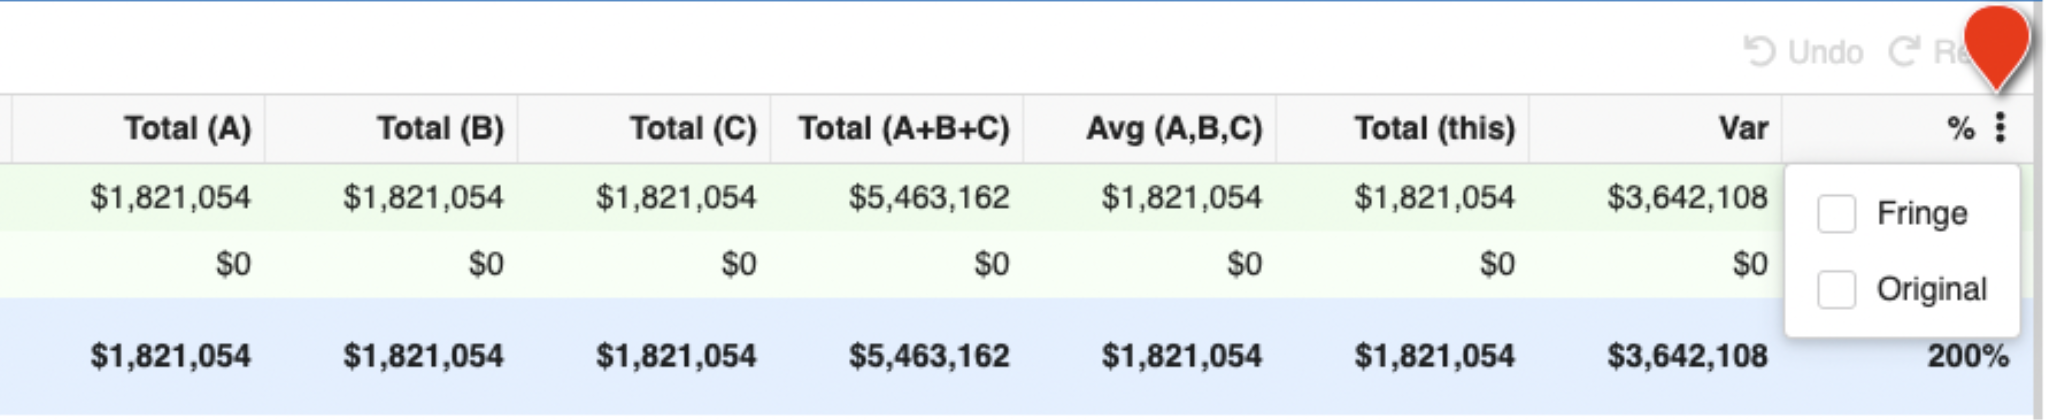This screenshot has width=2046, height=420.
Task: Click the Undo button text
Action: pos(1825,51)
